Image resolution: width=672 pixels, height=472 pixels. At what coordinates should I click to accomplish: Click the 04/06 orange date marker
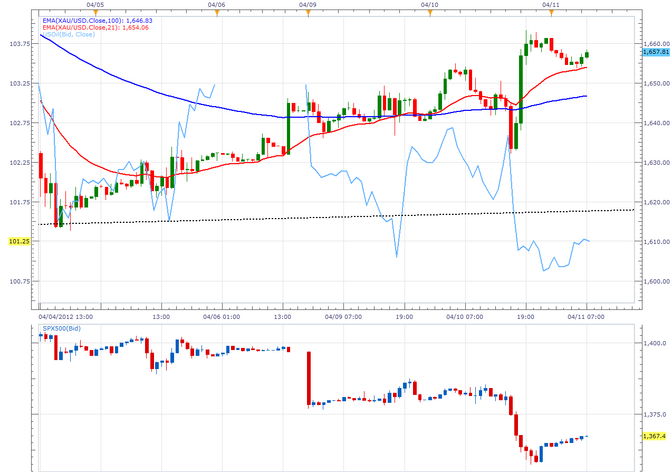coord(214,9)
